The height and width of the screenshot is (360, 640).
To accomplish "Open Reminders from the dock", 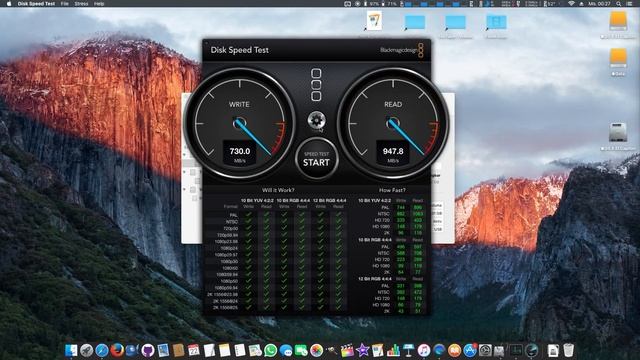I will (240, 350).
